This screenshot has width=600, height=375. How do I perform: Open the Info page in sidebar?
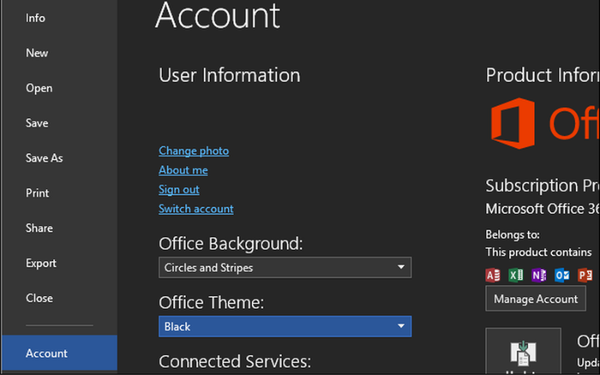point(35,18)
